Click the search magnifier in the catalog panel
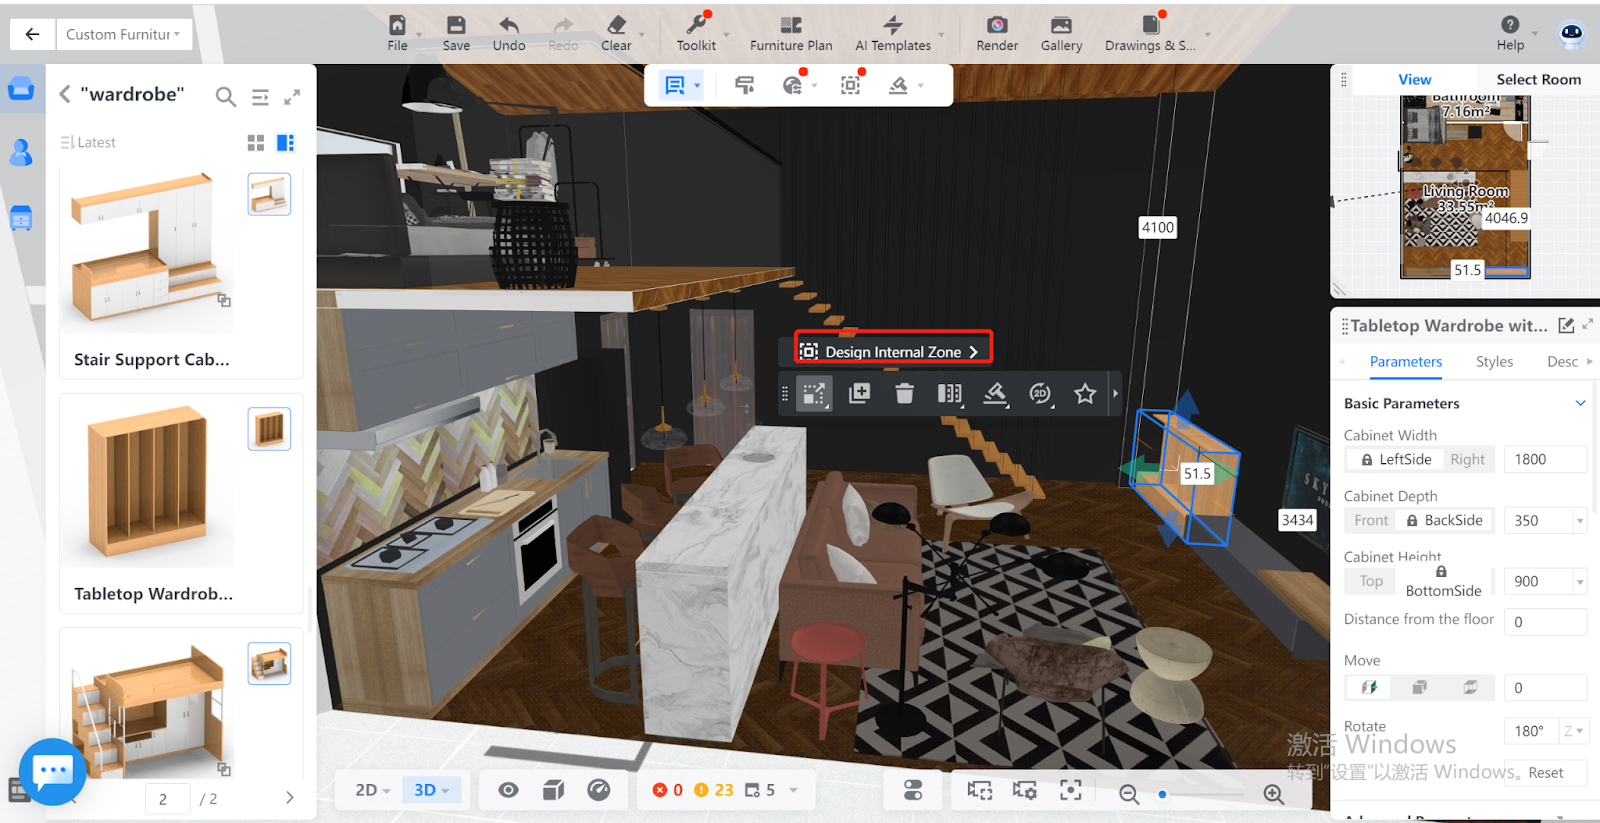Image resolution: width=1600 pixels, height=823 pixels. (x=226, y=96)
